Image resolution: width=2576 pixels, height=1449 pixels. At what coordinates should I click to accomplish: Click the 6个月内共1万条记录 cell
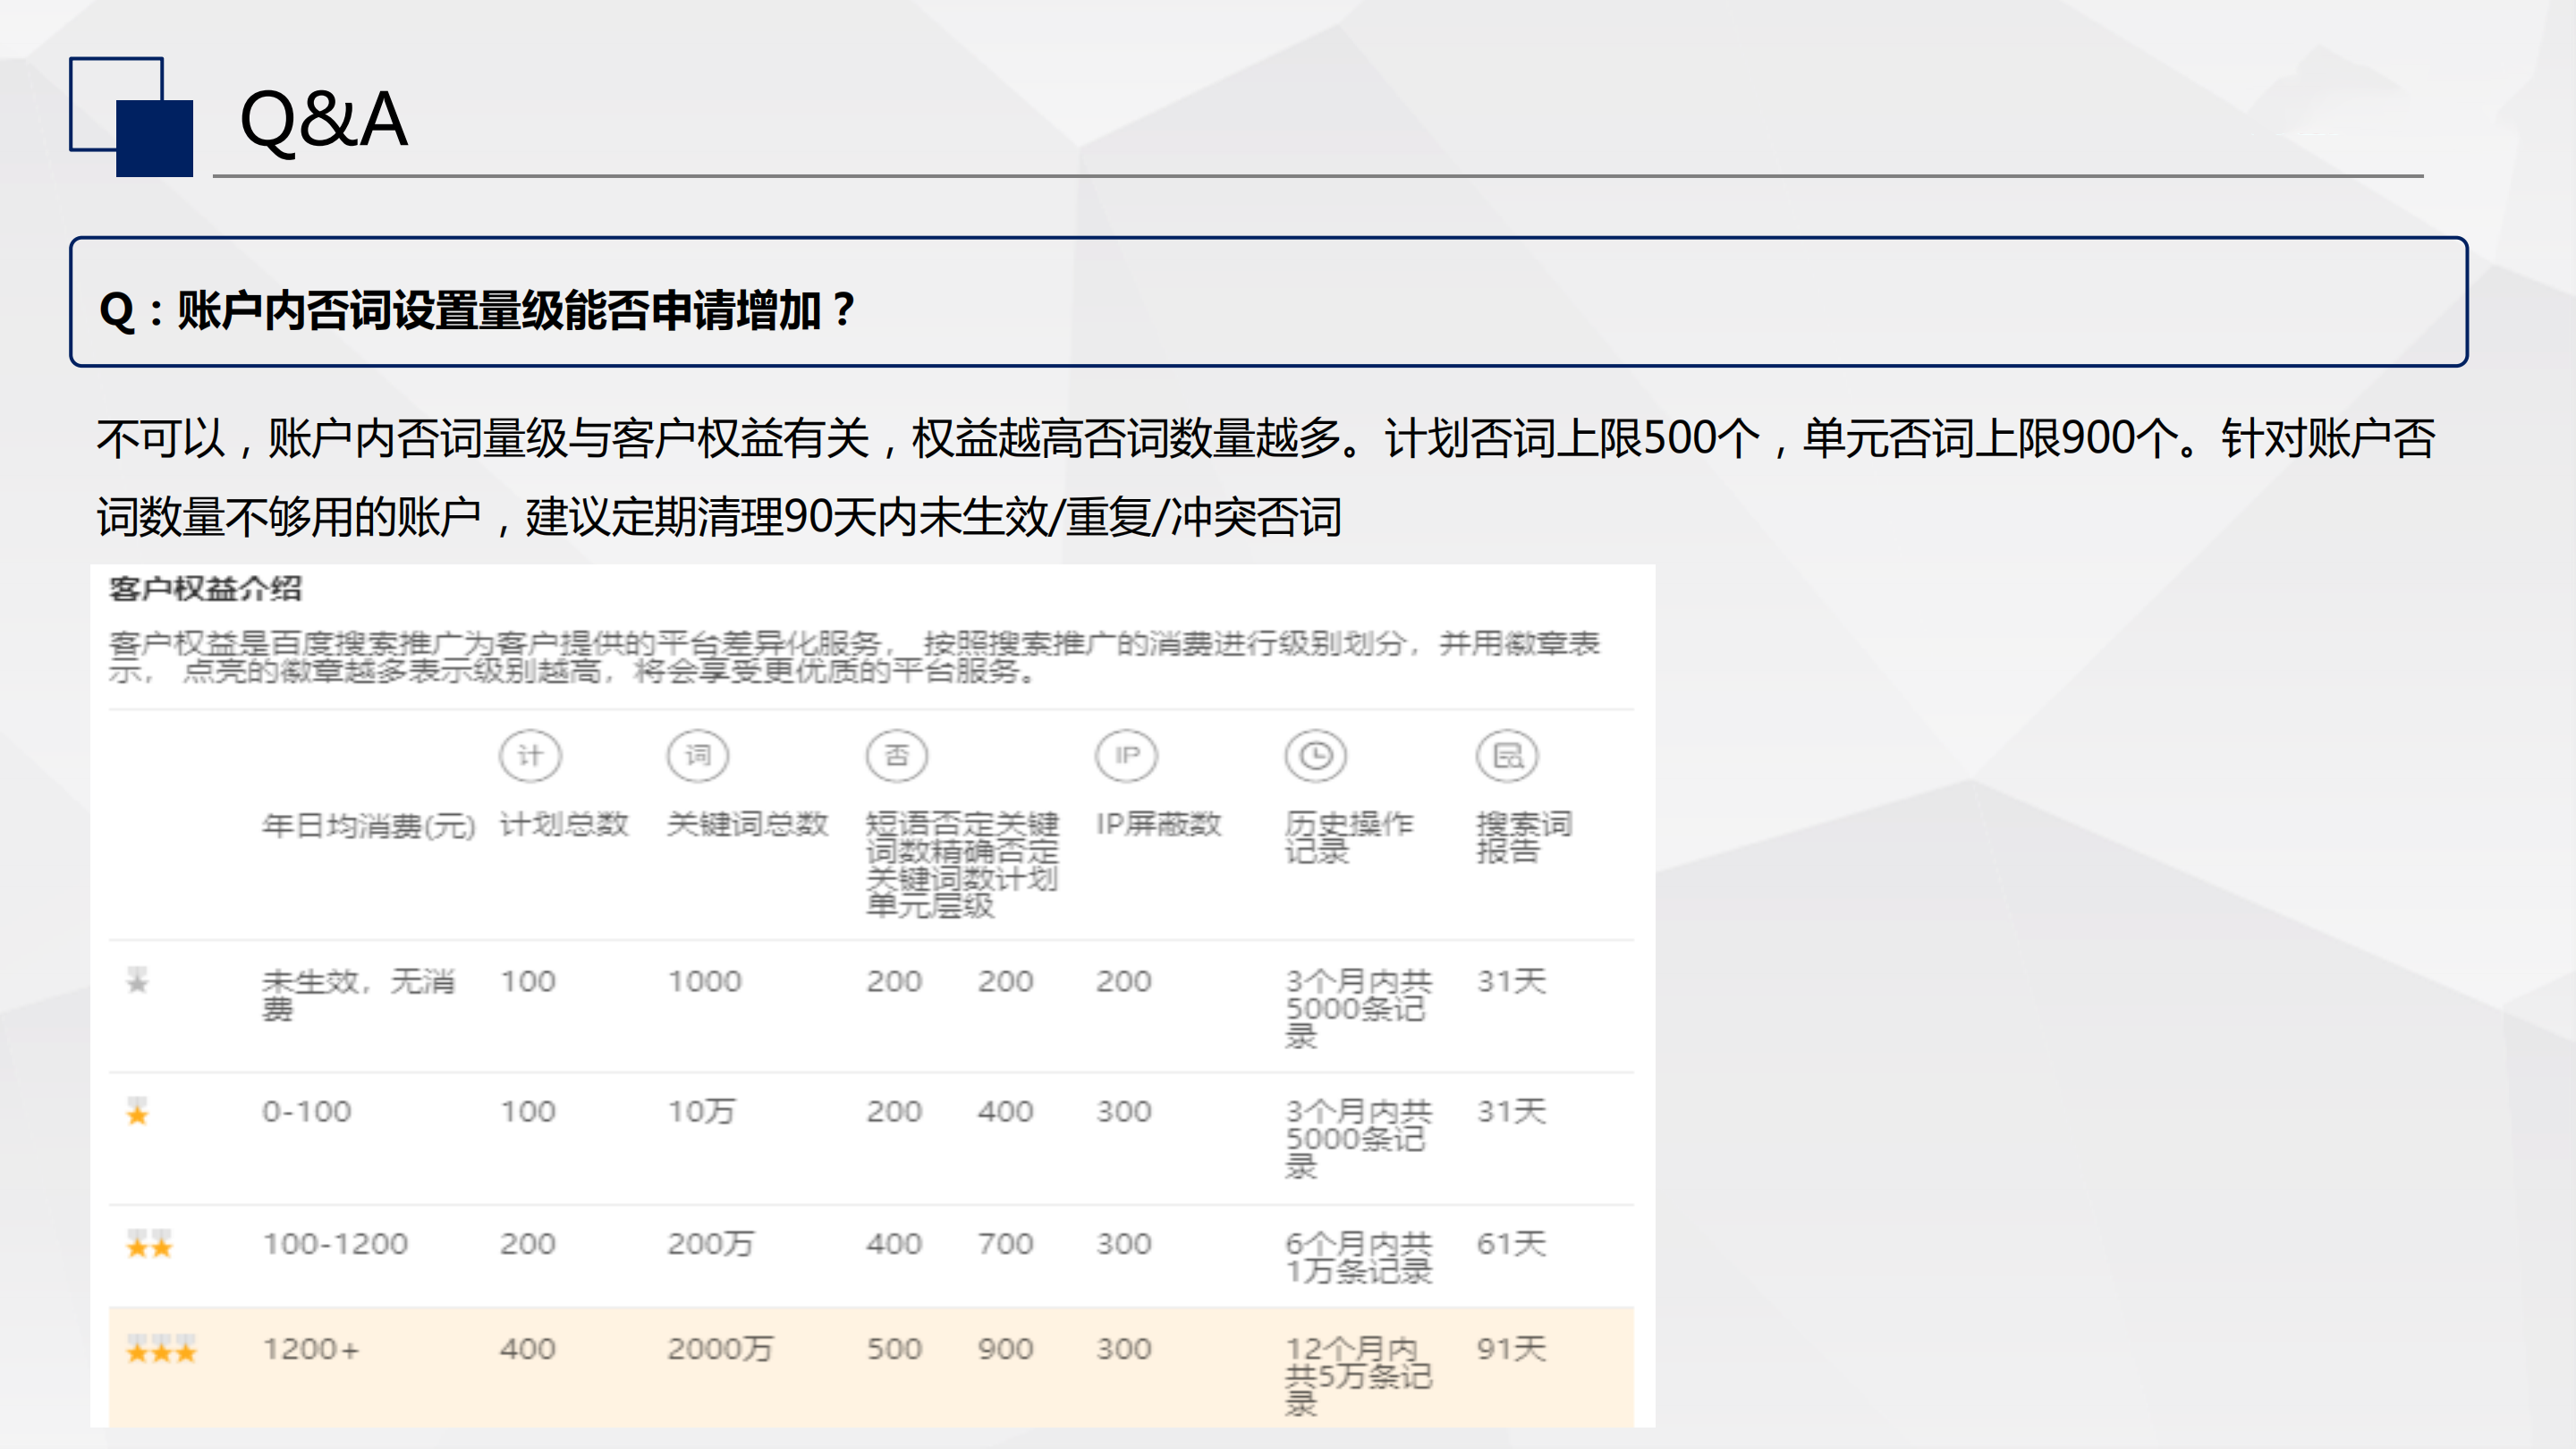click(1359, 1258)
